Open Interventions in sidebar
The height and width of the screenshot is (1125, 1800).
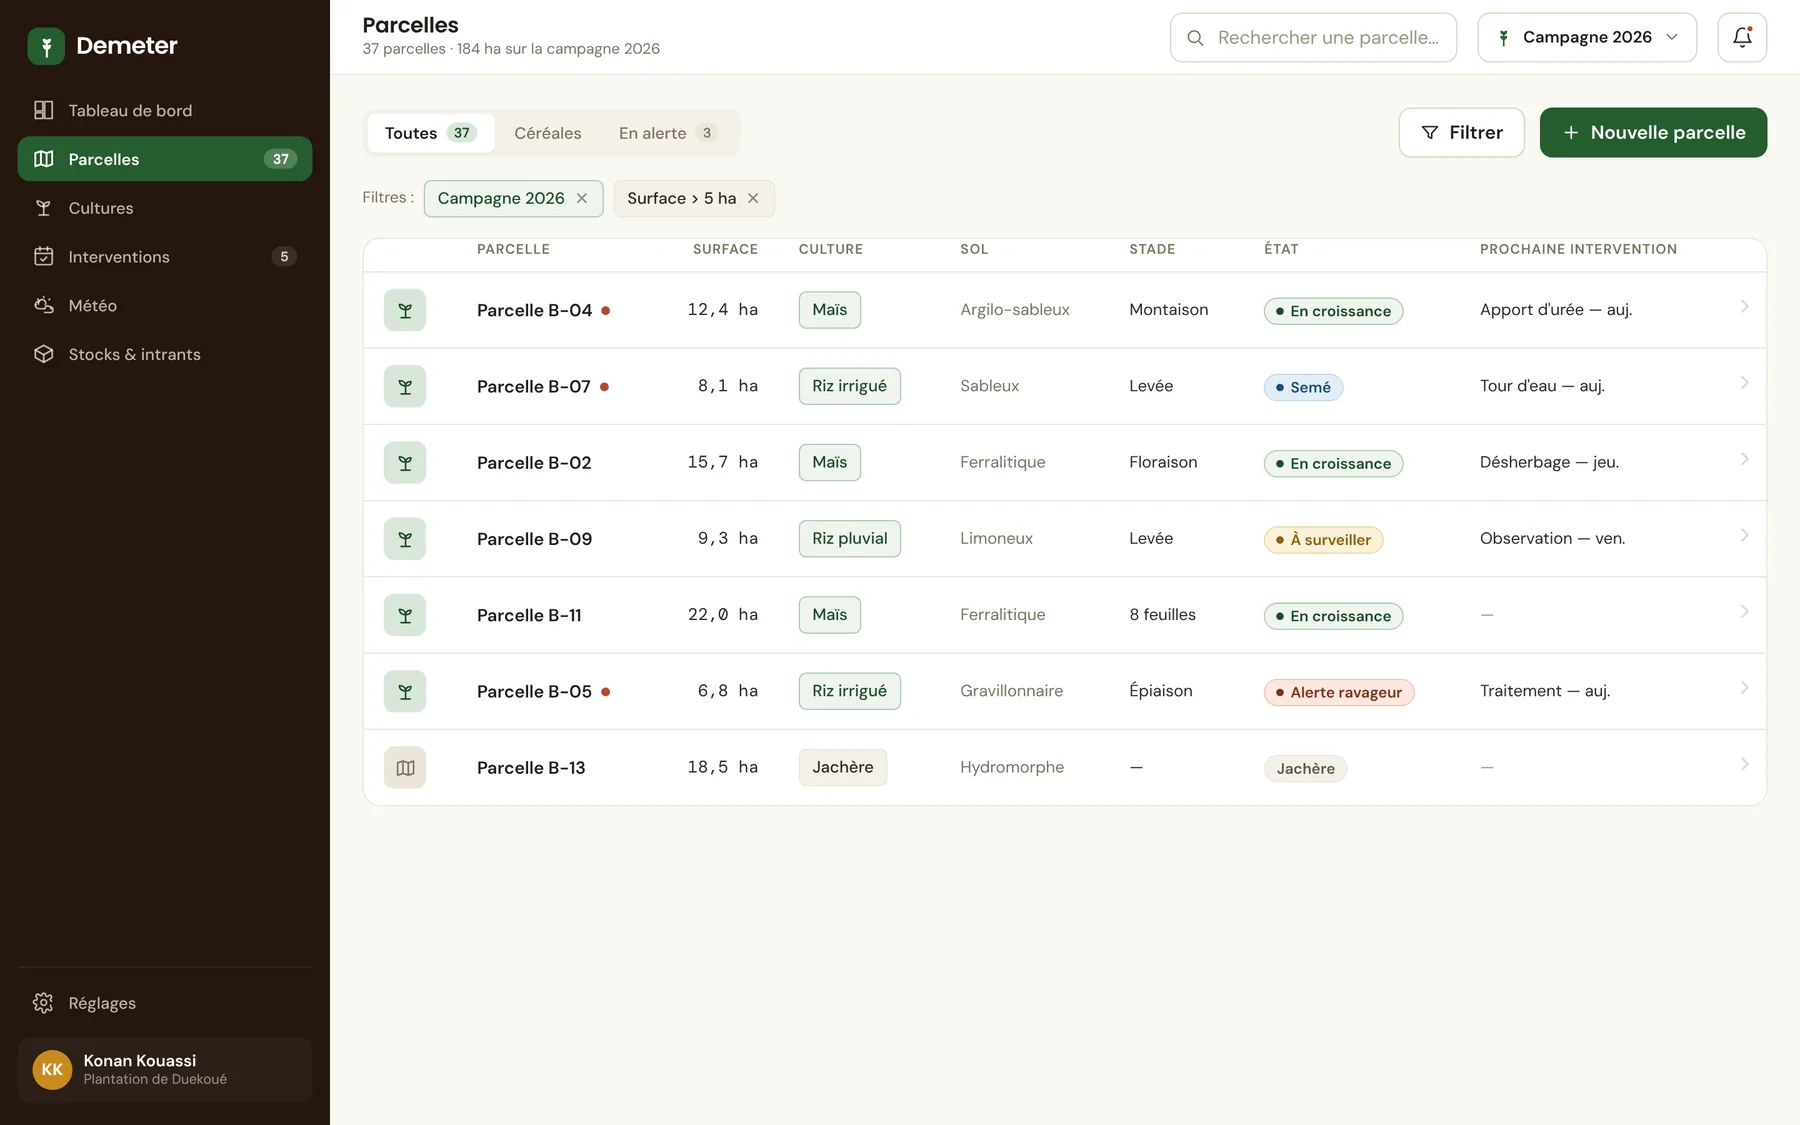(x=165, y=257)
